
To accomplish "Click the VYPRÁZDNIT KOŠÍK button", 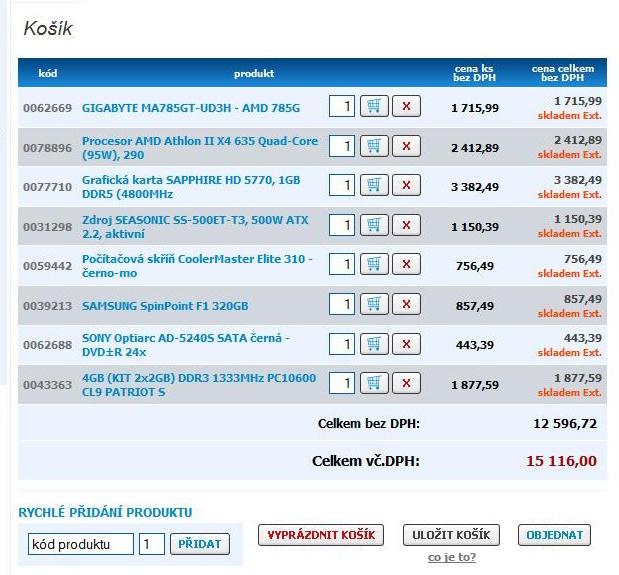I will click(321, 535).
